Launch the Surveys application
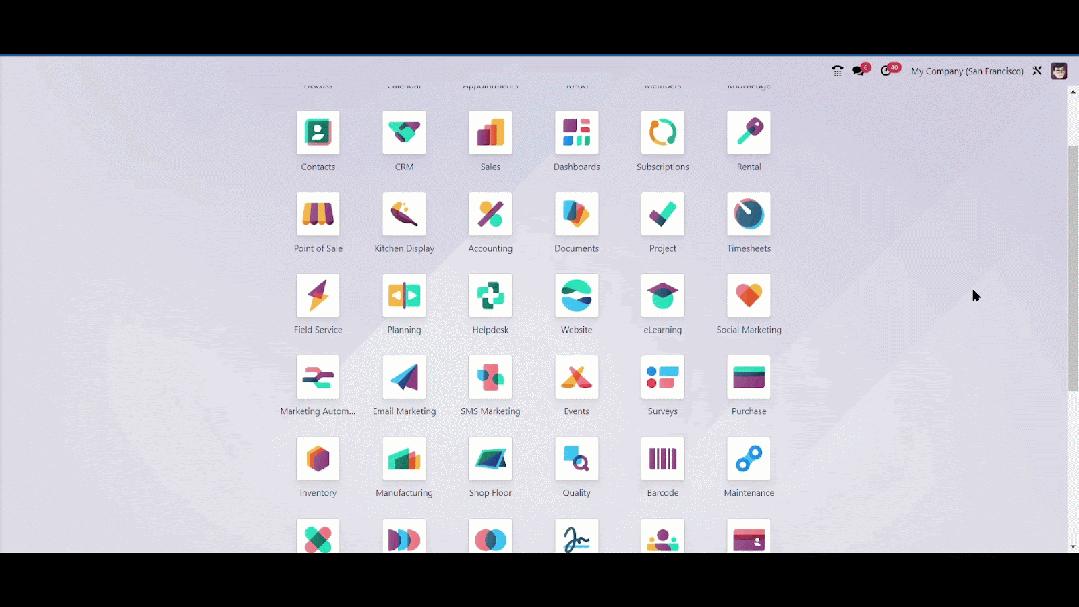 coord(662,377)
